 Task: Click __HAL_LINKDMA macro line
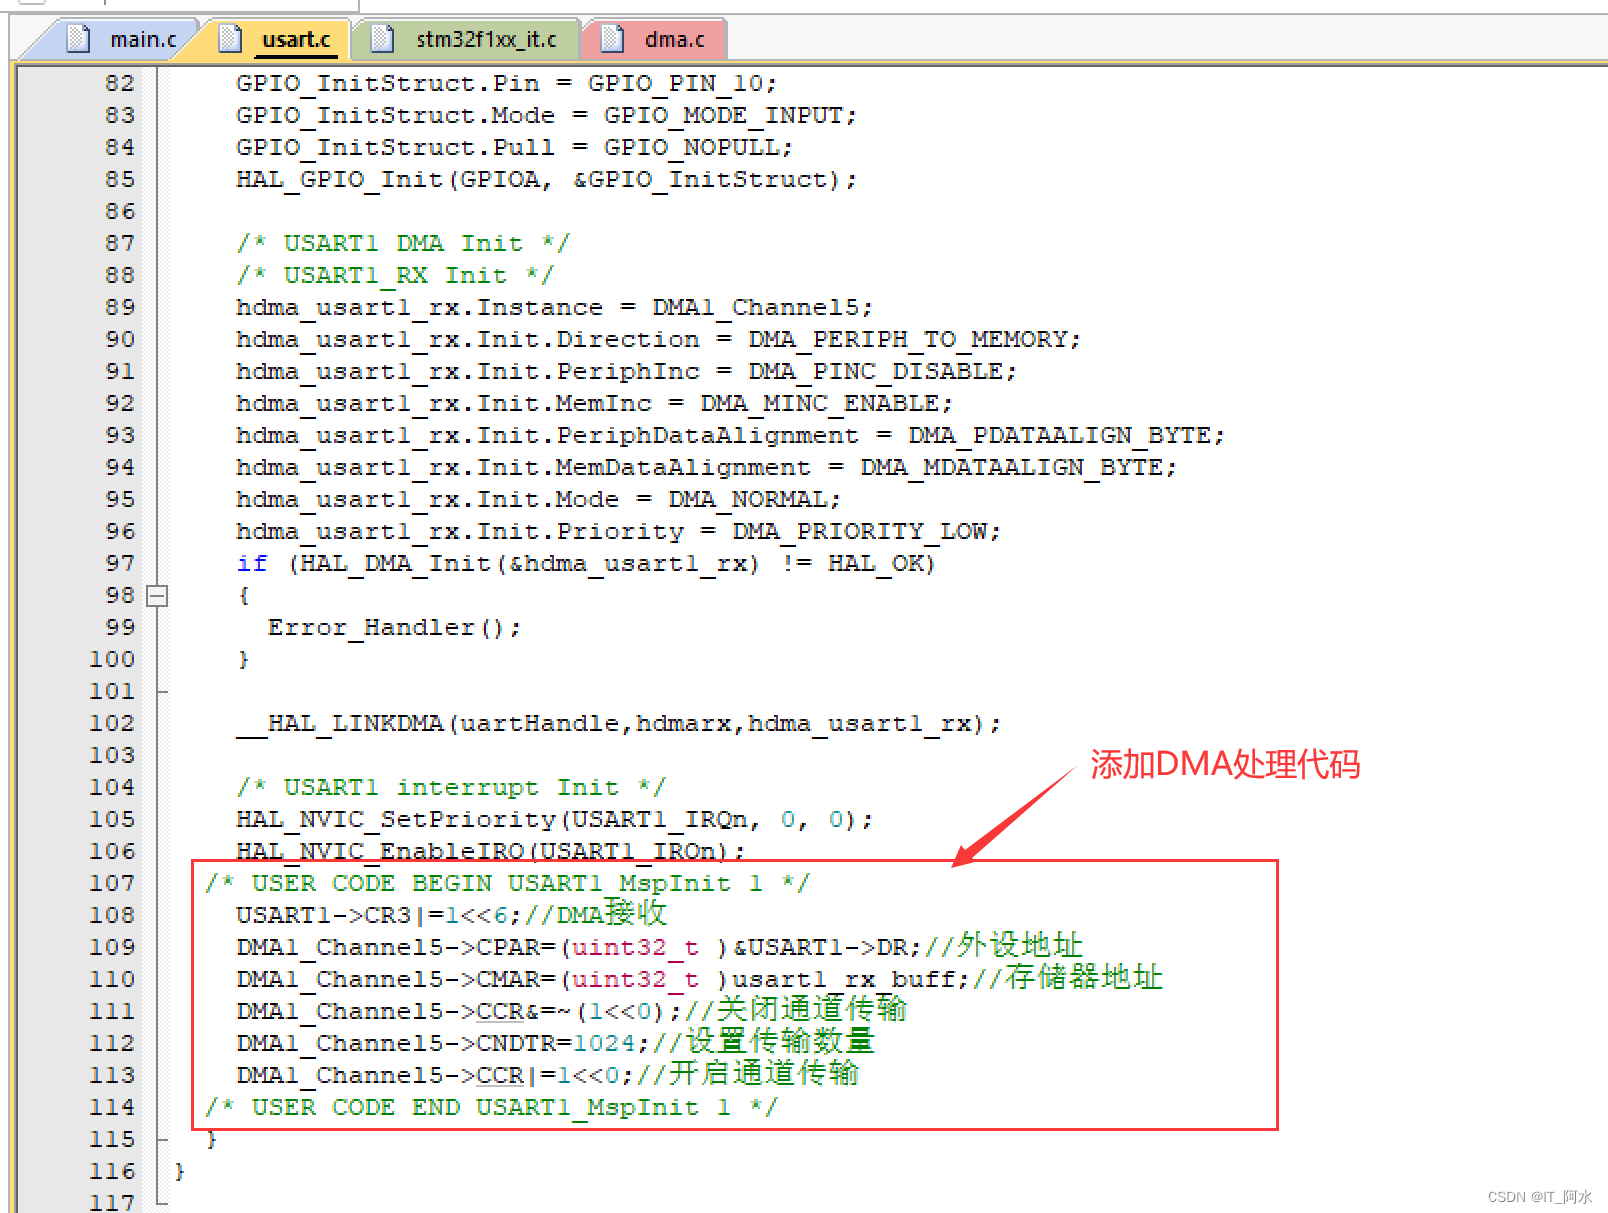(618, 723)
